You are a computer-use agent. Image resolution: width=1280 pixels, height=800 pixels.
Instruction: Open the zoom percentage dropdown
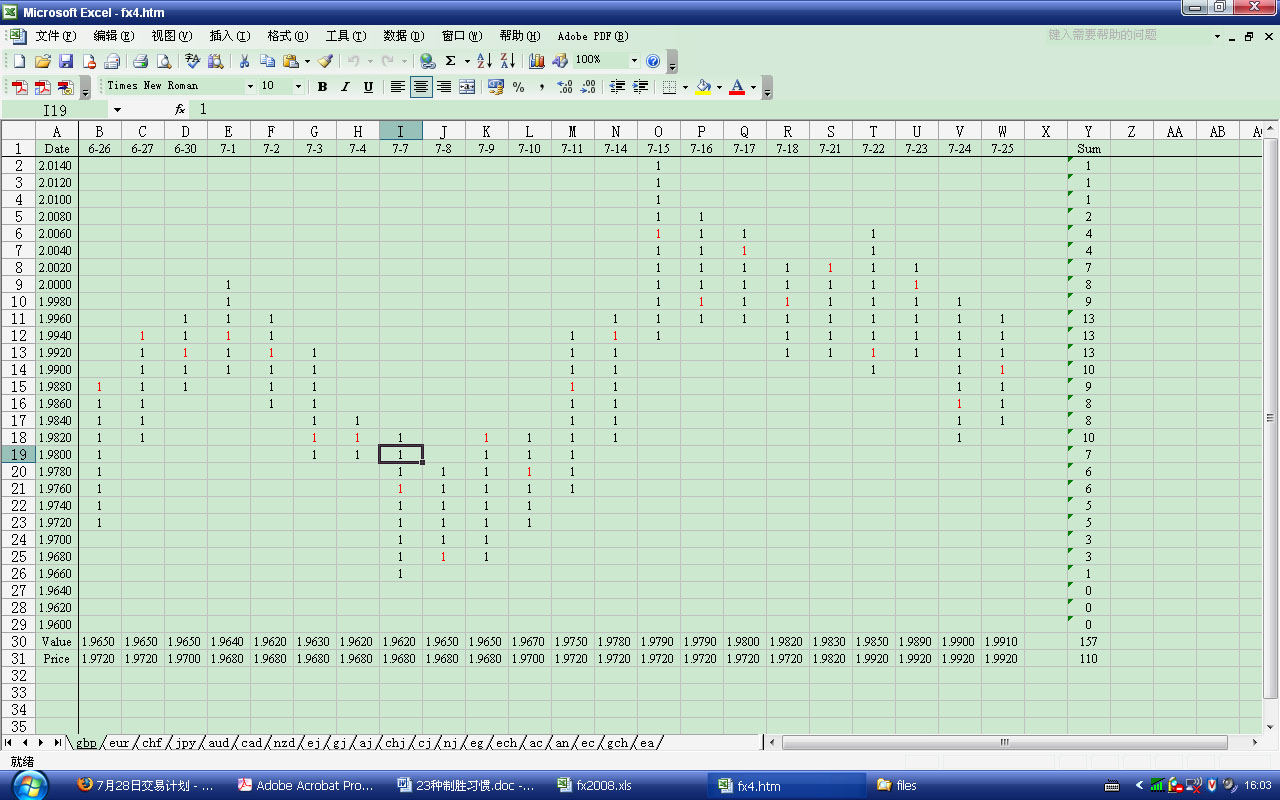(634, 61)
